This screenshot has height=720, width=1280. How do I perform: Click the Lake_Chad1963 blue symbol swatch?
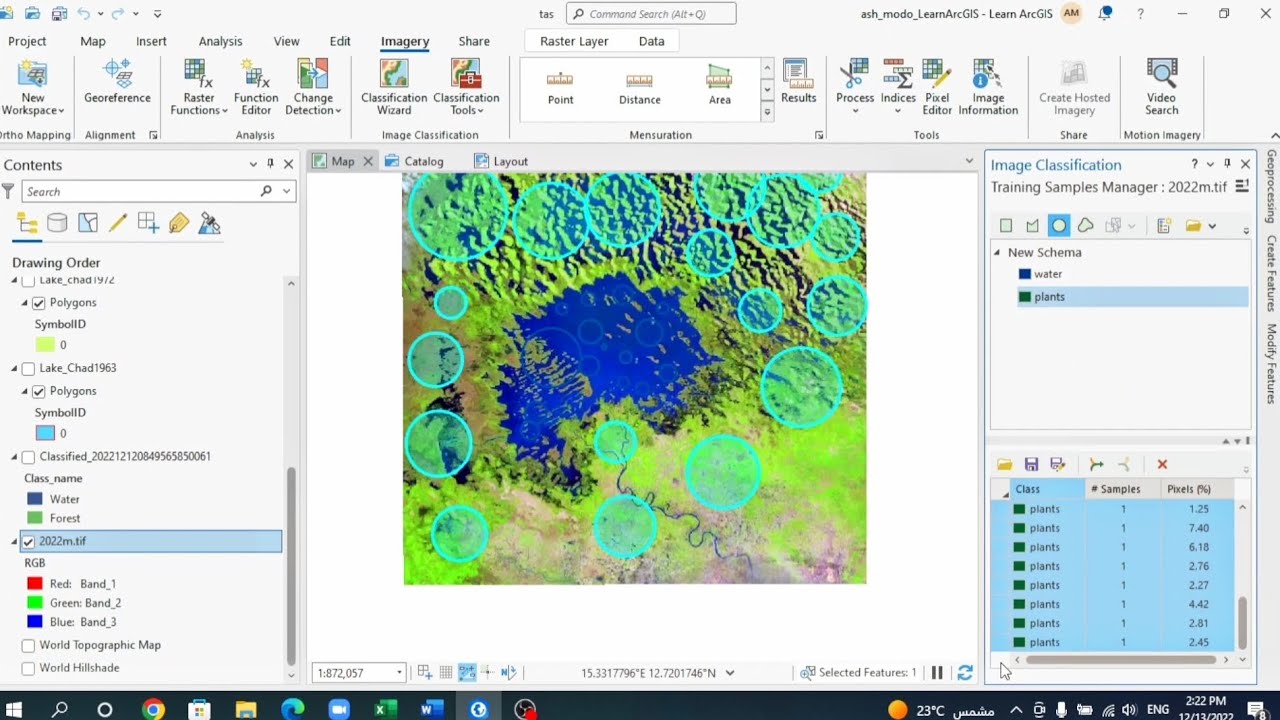click(45, 433)
